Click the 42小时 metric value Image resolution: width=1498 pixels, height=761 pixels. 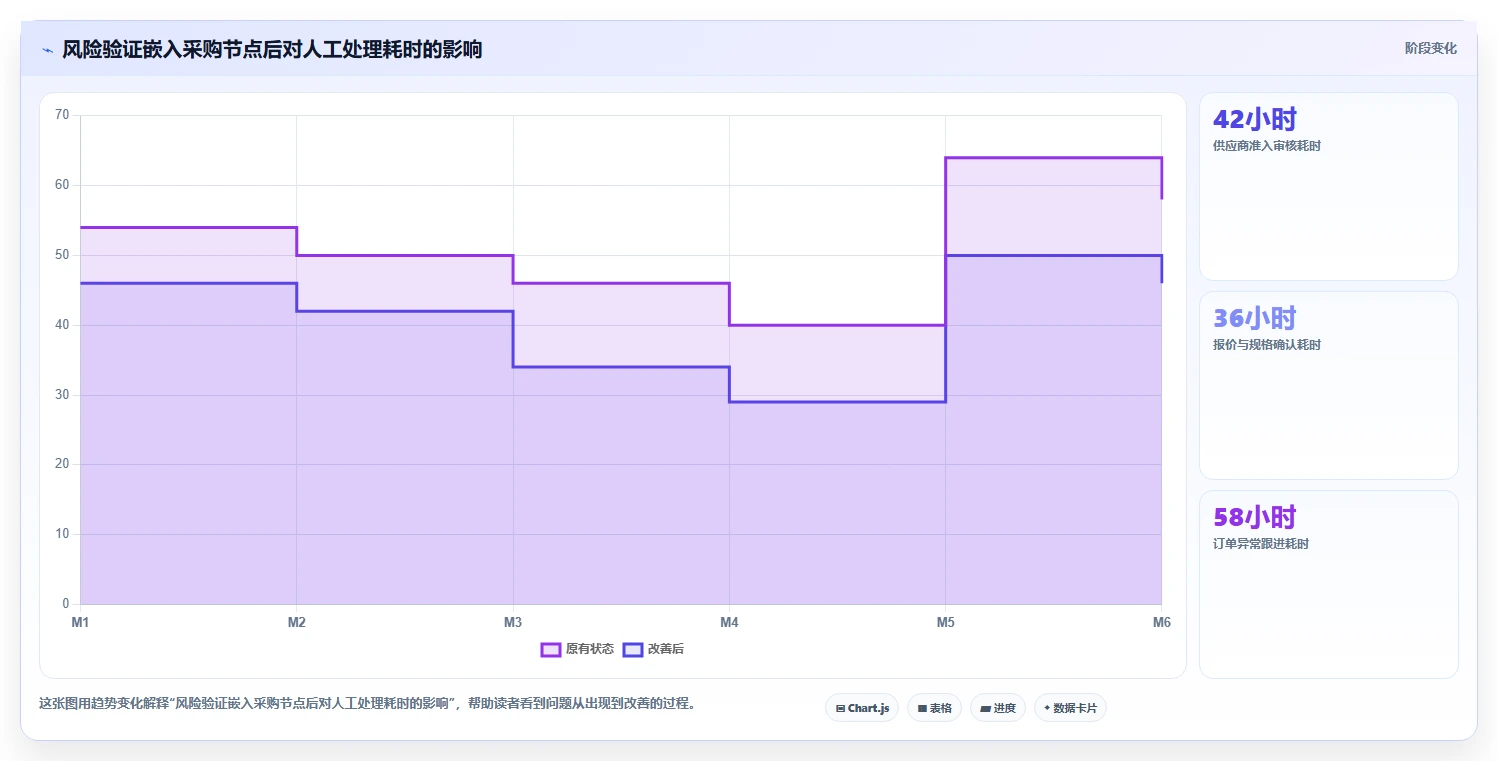pyautogui.click(x=1254, y=120)
